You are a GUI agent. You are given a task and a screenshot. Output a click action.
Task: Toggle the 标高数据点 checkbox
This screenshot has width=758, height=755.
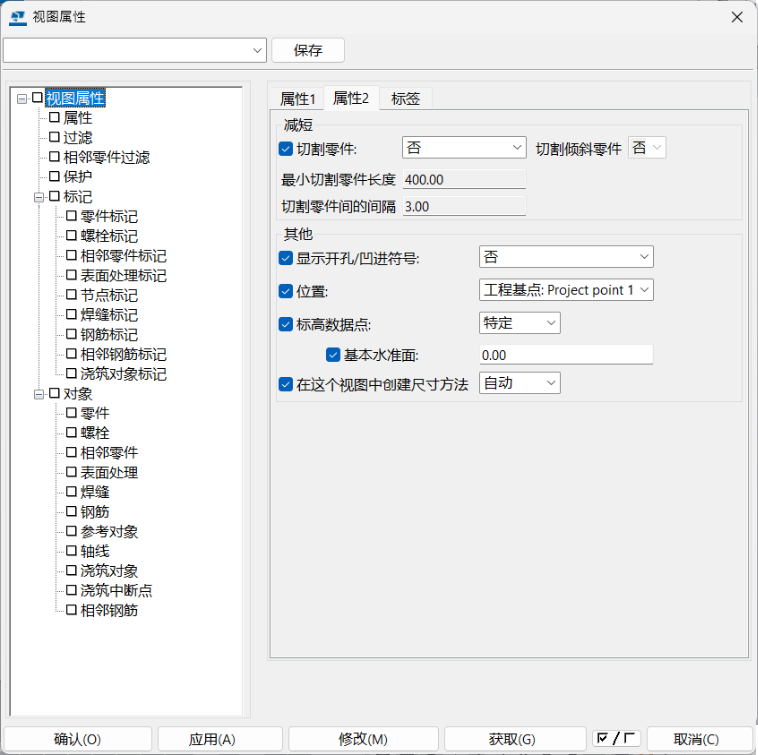[x=286, y=324]
